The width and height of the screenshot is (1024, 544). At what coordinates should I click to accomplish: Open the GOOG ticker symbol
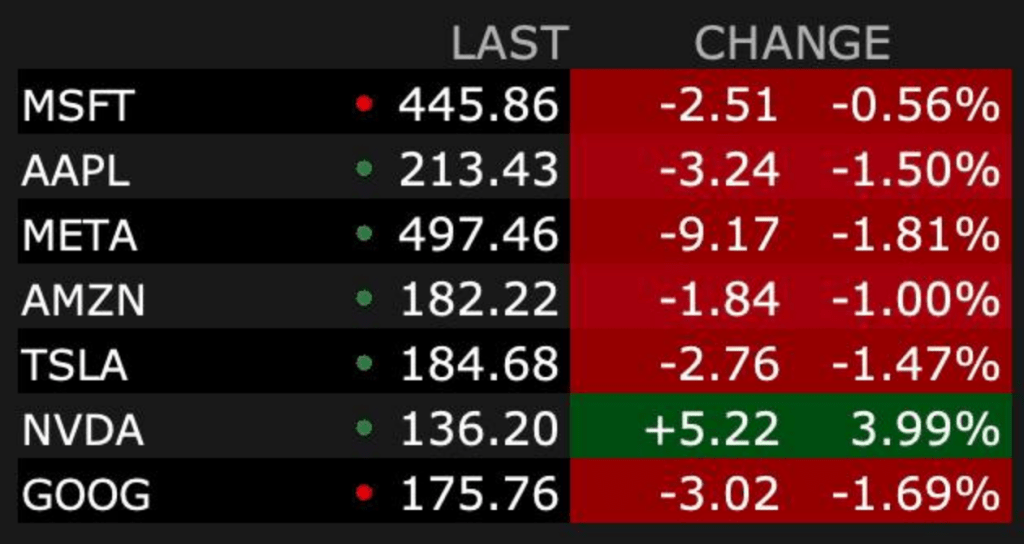(86, 495)
